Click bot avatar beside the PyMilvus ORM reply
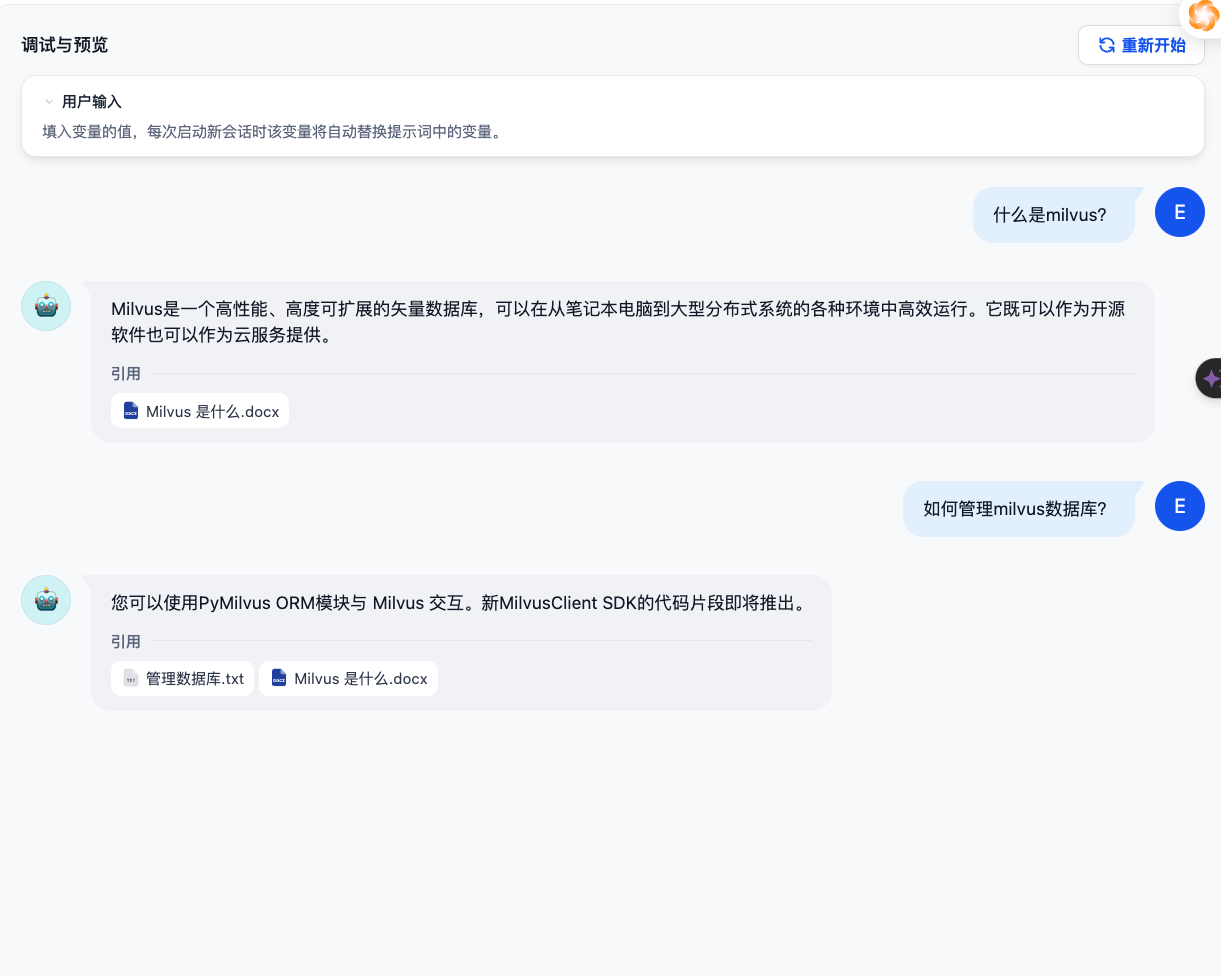This screenshot has height=976, width=1221. 46,600
